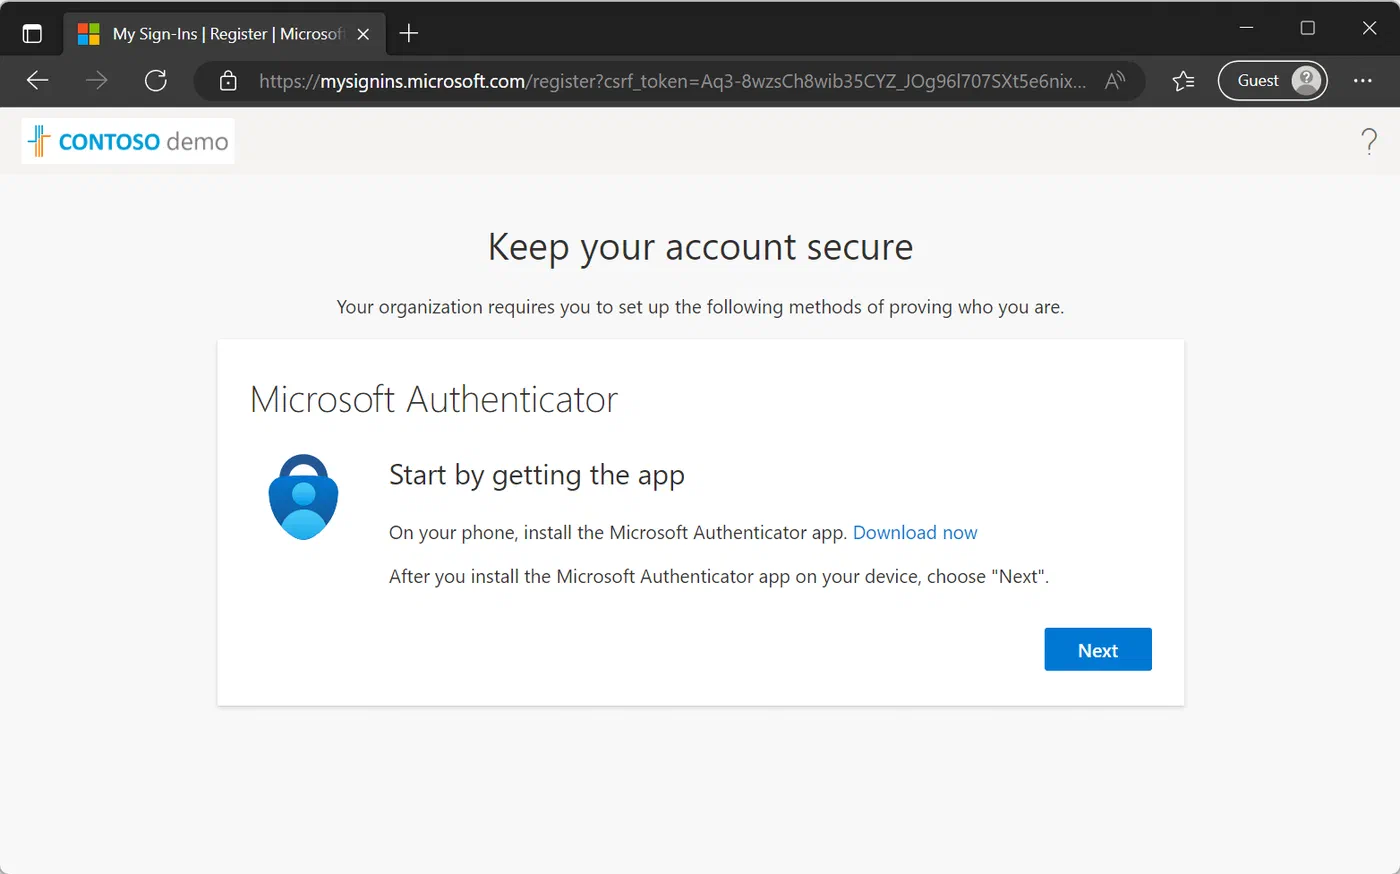Click the address bar URL field
1400x874 pixels.
pyautogui.click(x=672, y=81)
